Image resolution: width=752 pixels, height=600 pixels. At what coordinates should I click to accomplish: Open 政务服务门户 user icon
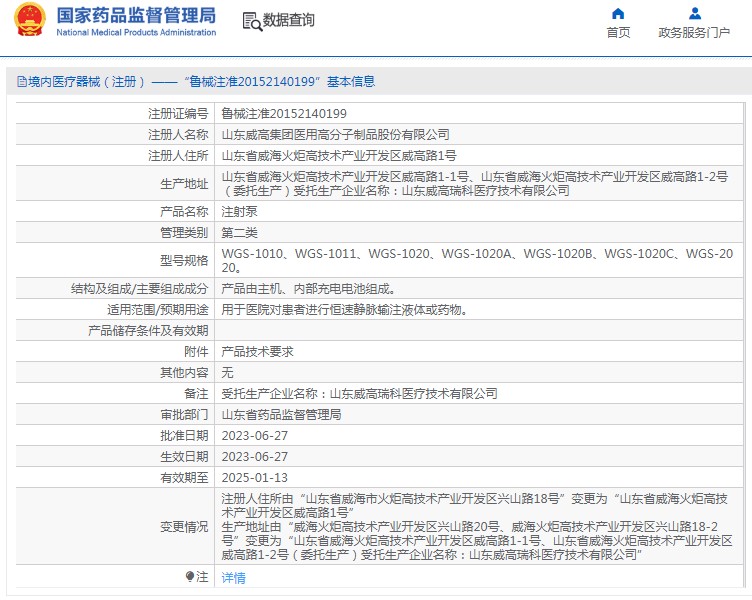pyautogui.click(x=694, y=13)
